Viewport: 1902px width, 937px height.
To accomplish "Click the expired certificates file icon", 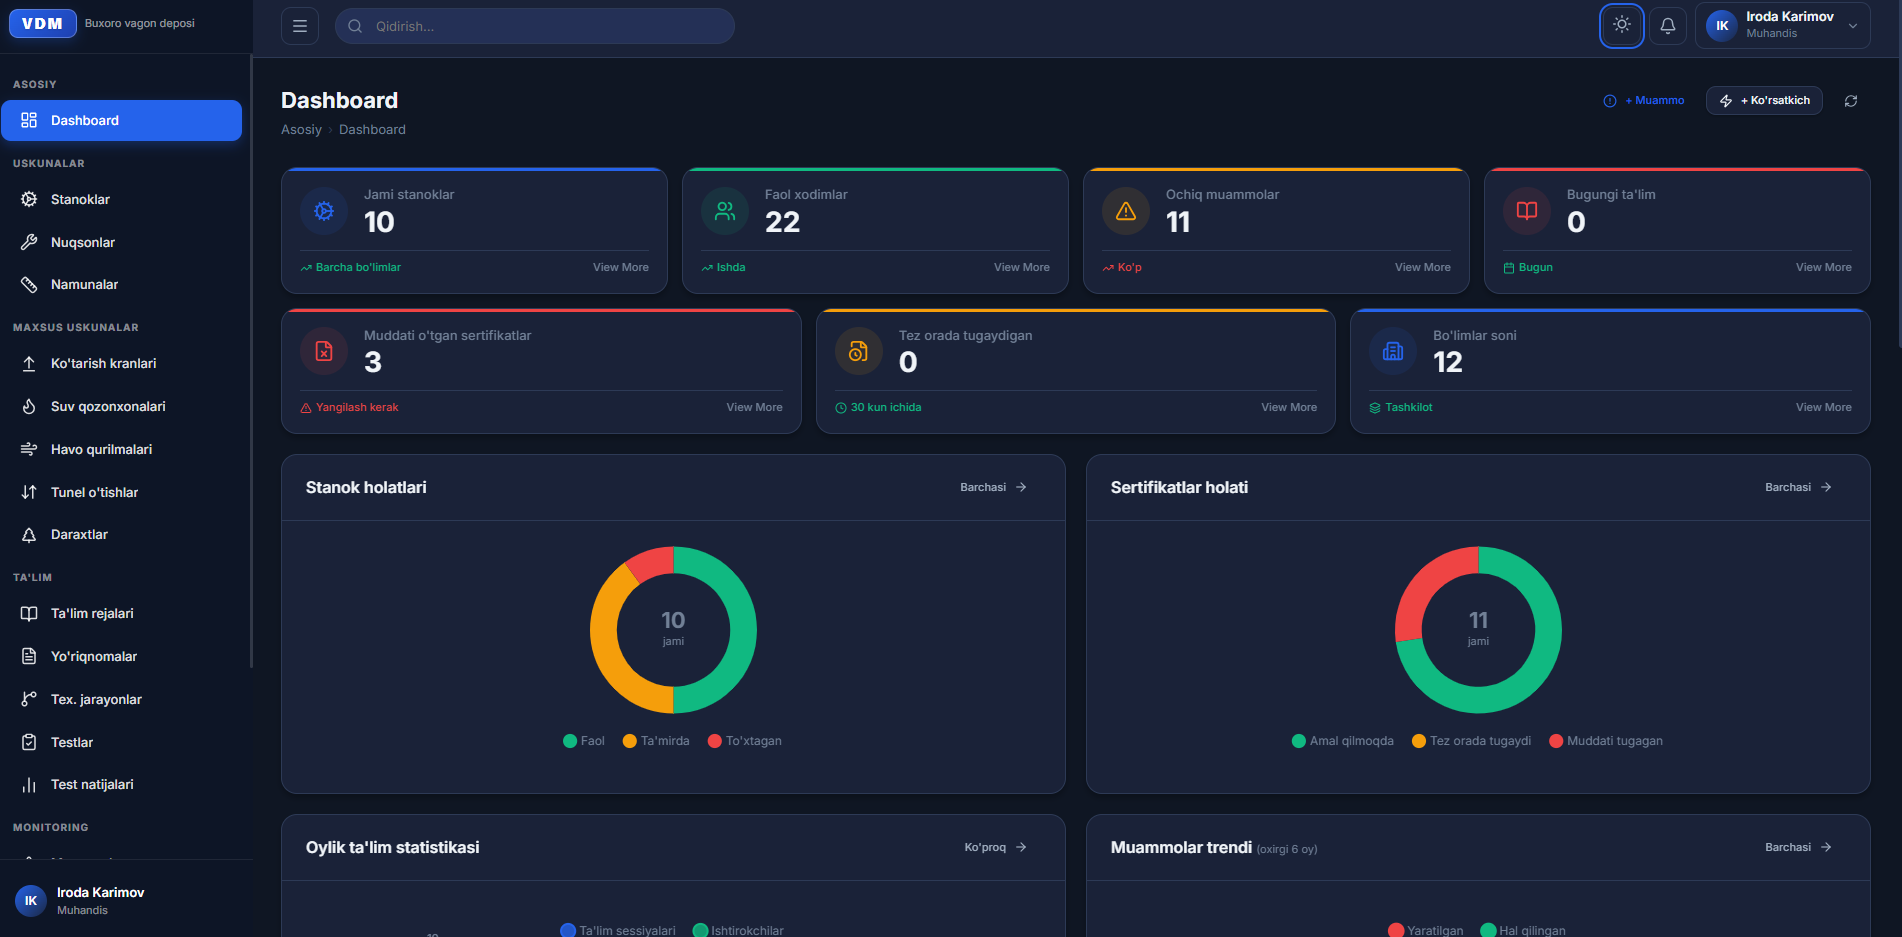I will click(324, 351).
